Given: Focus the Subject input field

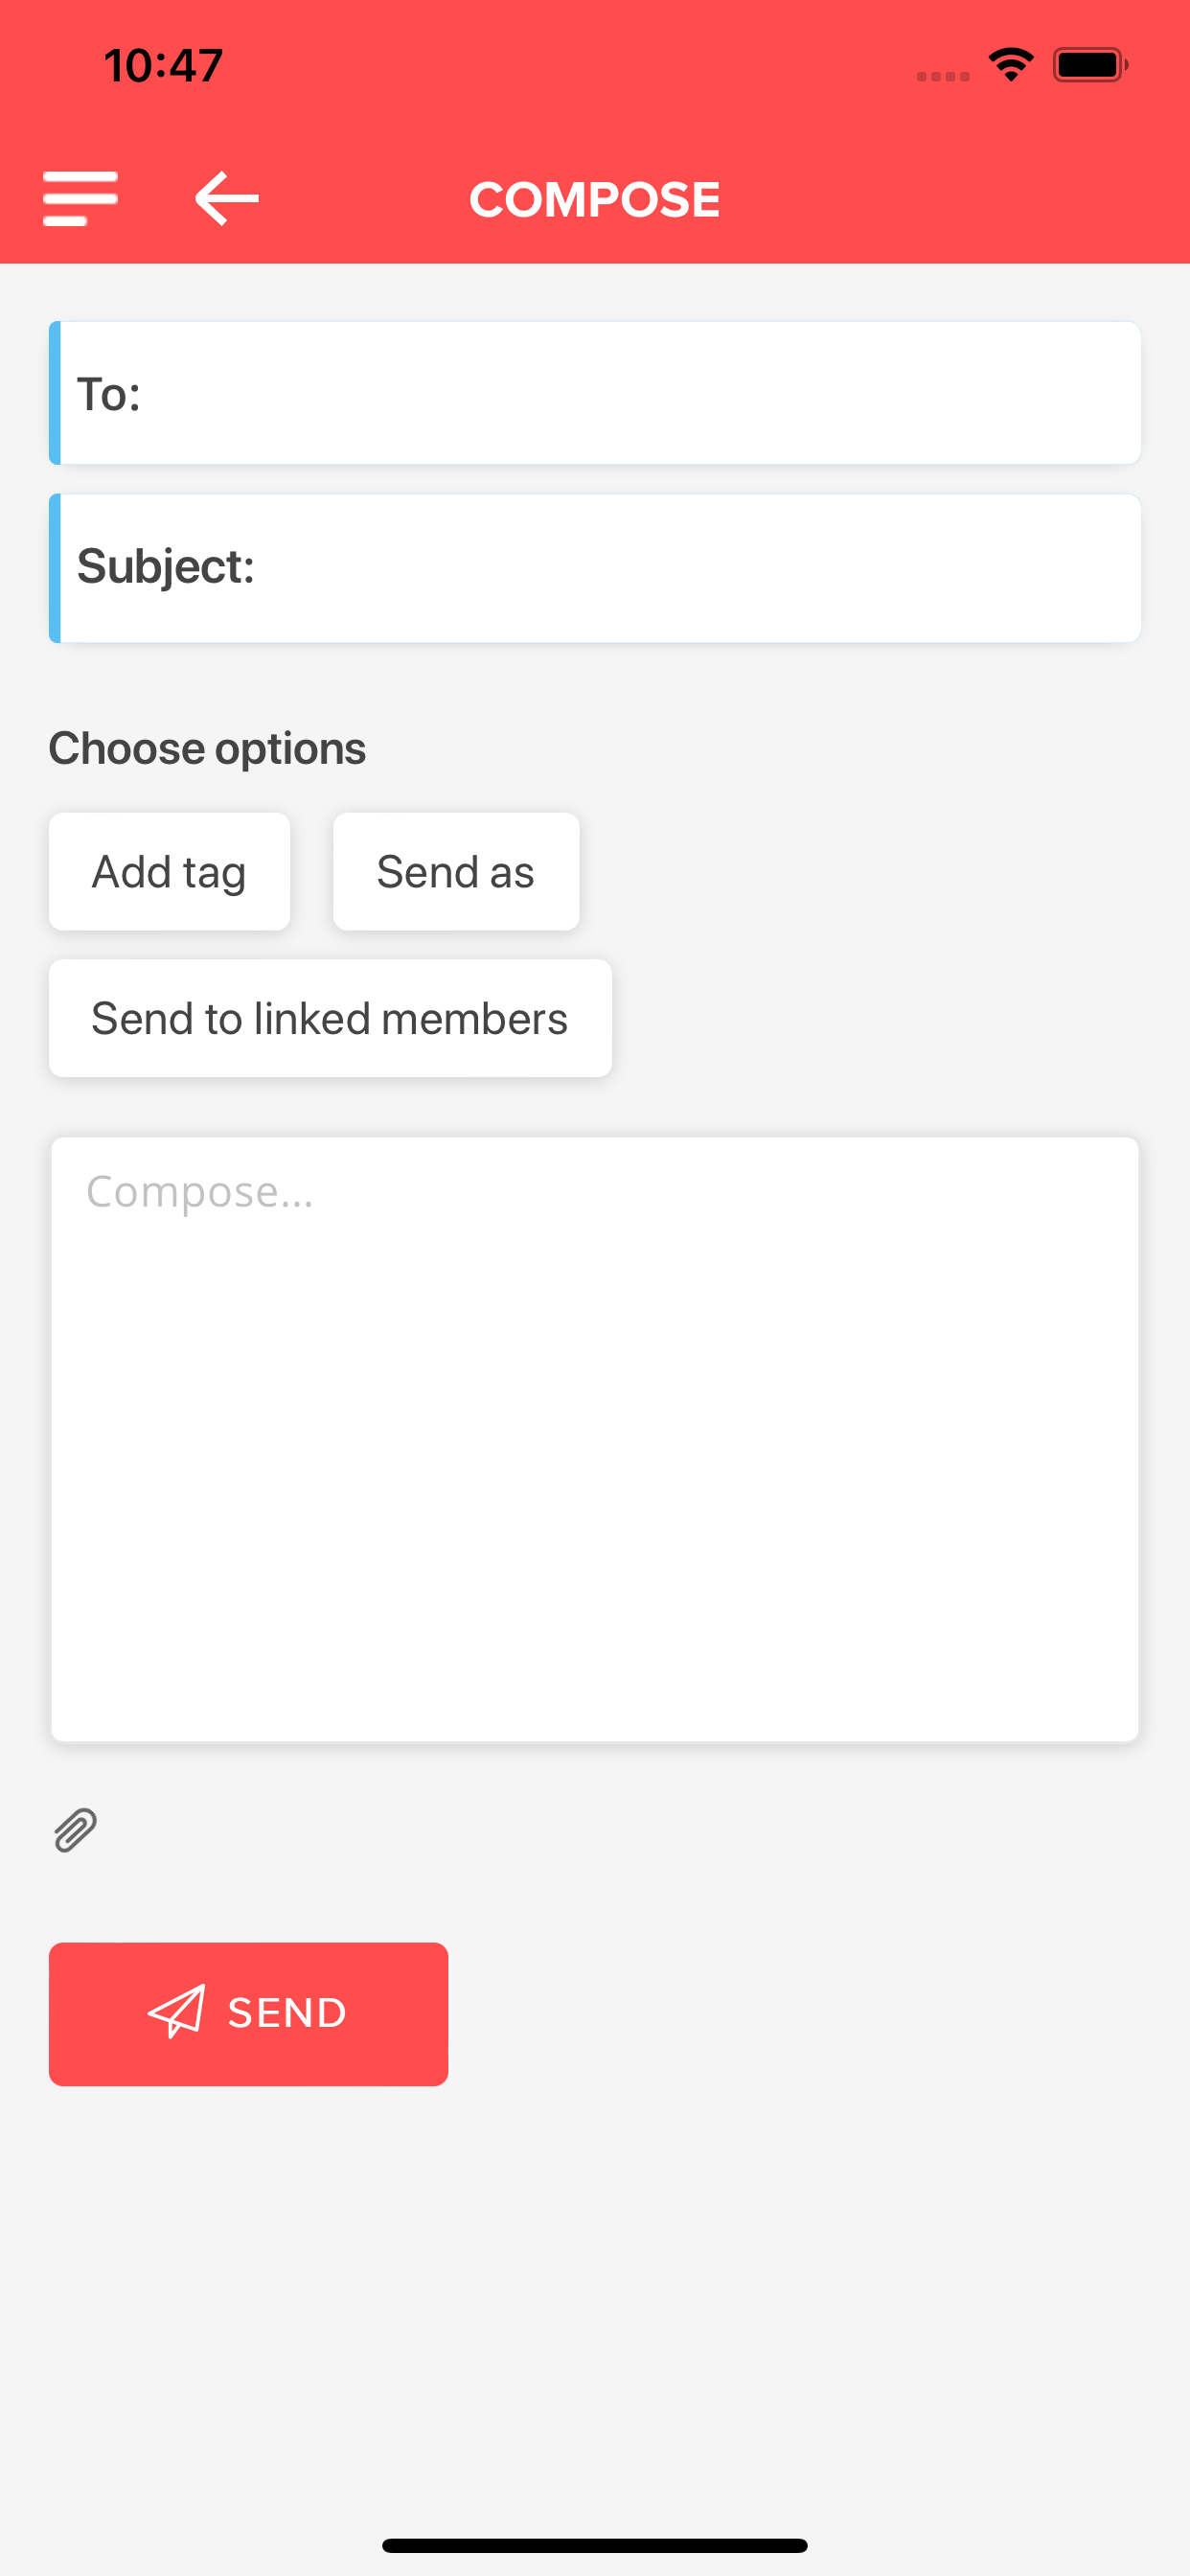Looking at the screenshot, I should pyautogui.click(x=595, y=568).
